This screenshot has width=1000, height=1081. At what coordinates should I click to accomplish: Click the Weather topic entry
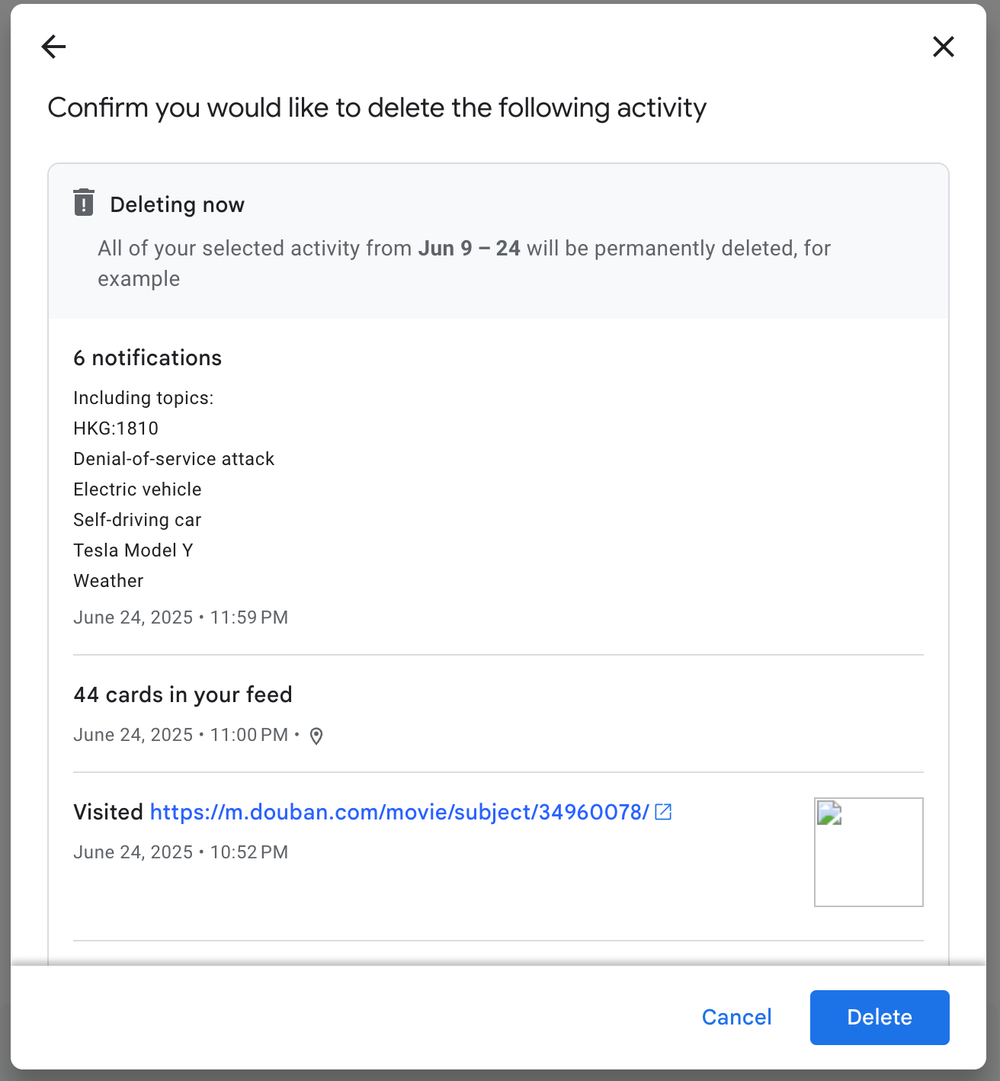108,581
